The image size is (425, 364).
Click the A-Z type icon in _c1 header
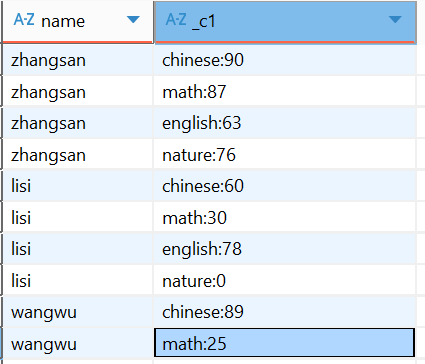(x=176, y=20)
